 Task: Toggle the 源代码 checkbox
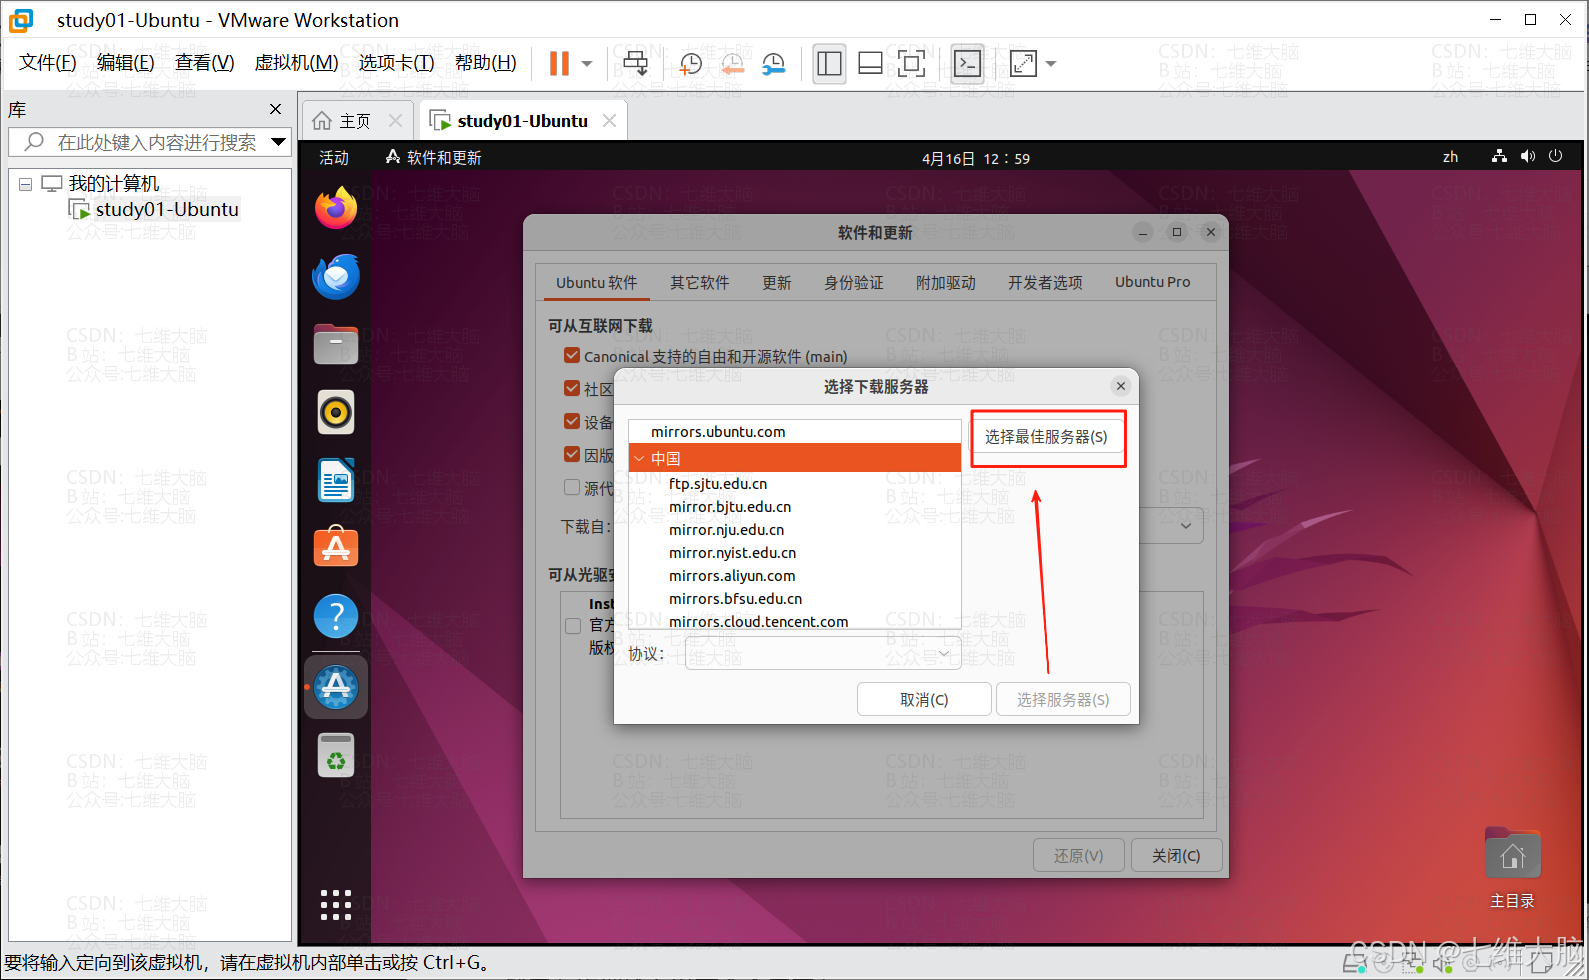pos(572,487)
